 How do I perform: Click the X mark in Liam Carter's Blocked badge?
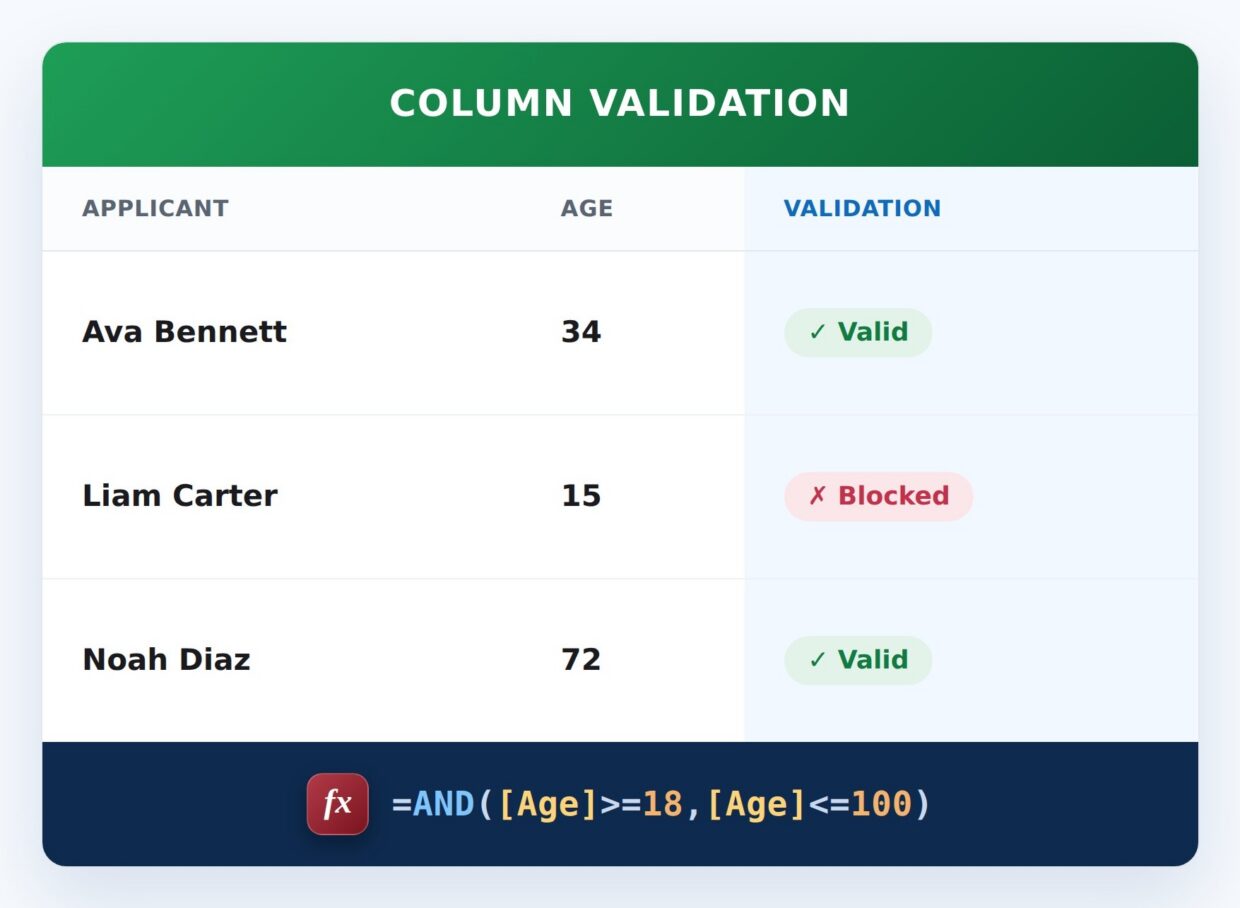[818, 496]
